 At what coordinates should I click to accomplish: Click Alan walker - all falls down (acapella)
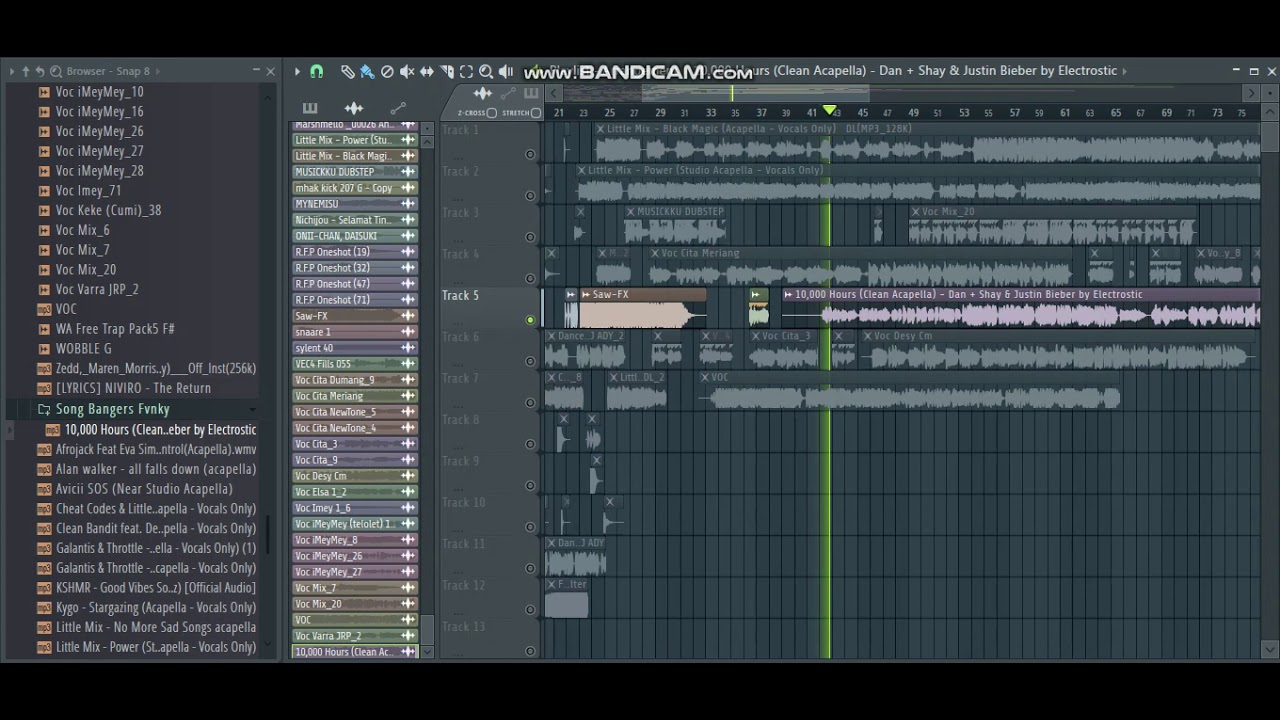pos(156,469)
